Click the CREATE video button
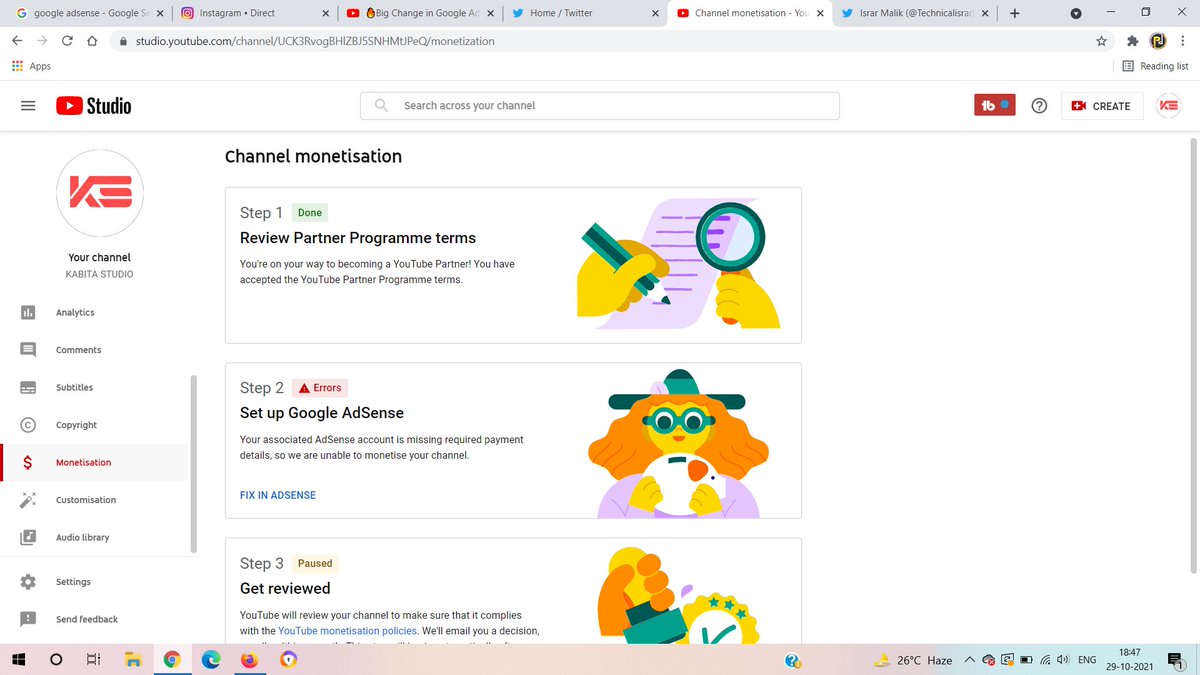1200x675 pixels. pyautogui.click(x=1100, y=106)
